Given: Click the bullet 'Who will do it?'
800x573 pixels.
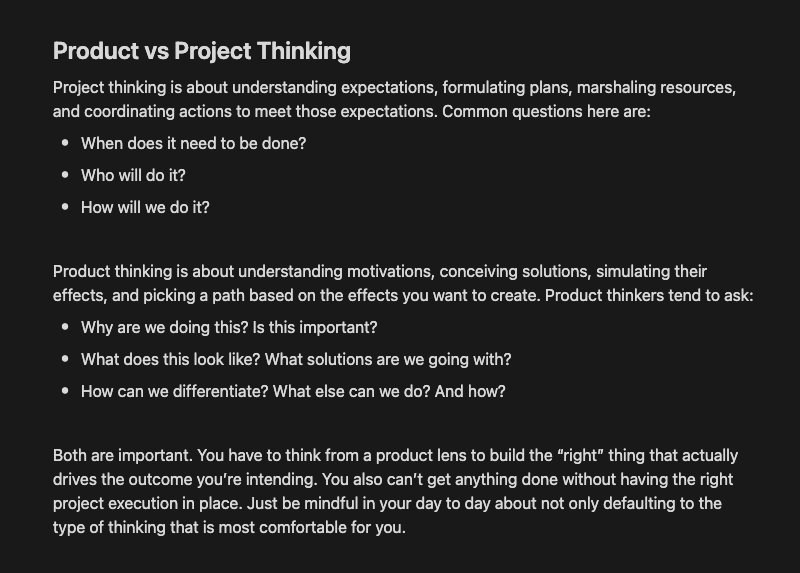Looking at the screenshot, I should (x=133, y=176).
